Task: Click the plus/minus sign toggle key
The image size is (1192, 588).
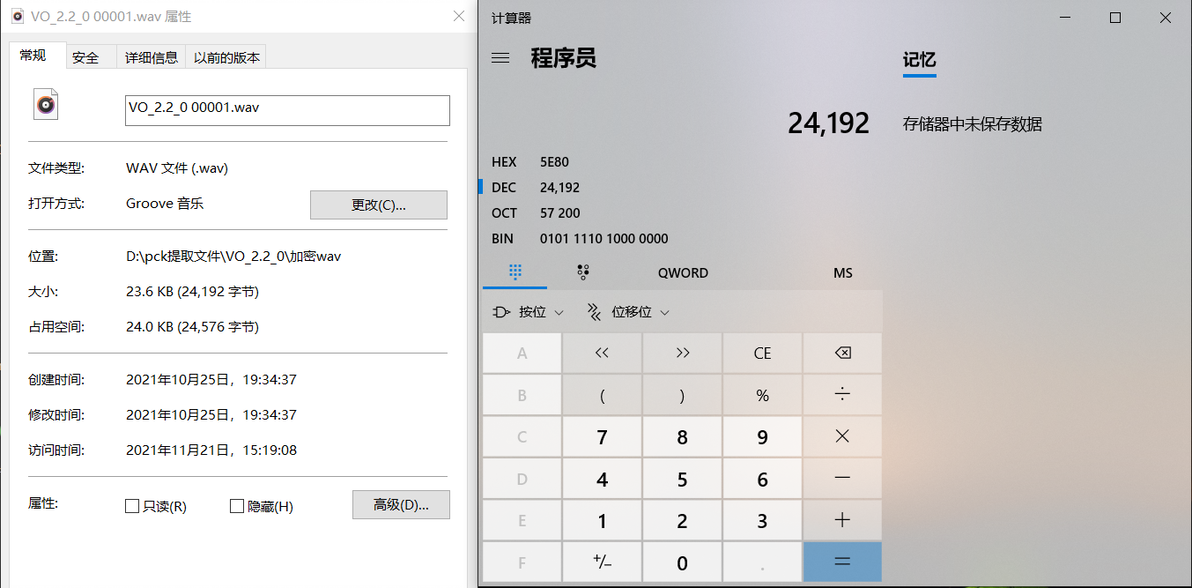Action: point(602,562)
